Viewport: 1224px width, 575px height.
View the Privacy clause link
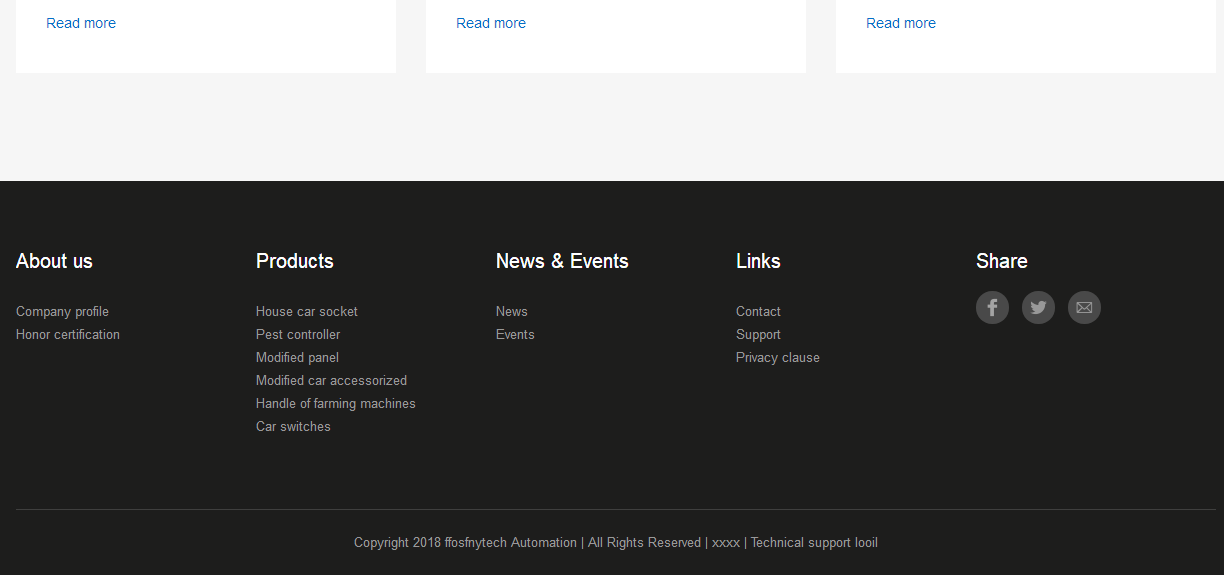778,358
